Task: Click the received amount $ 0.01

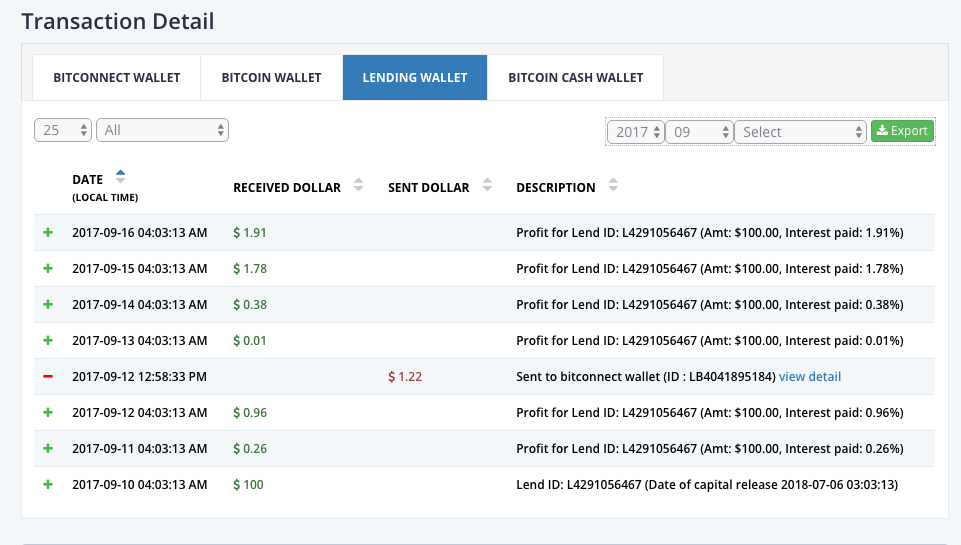Action: tap(249, 340)
